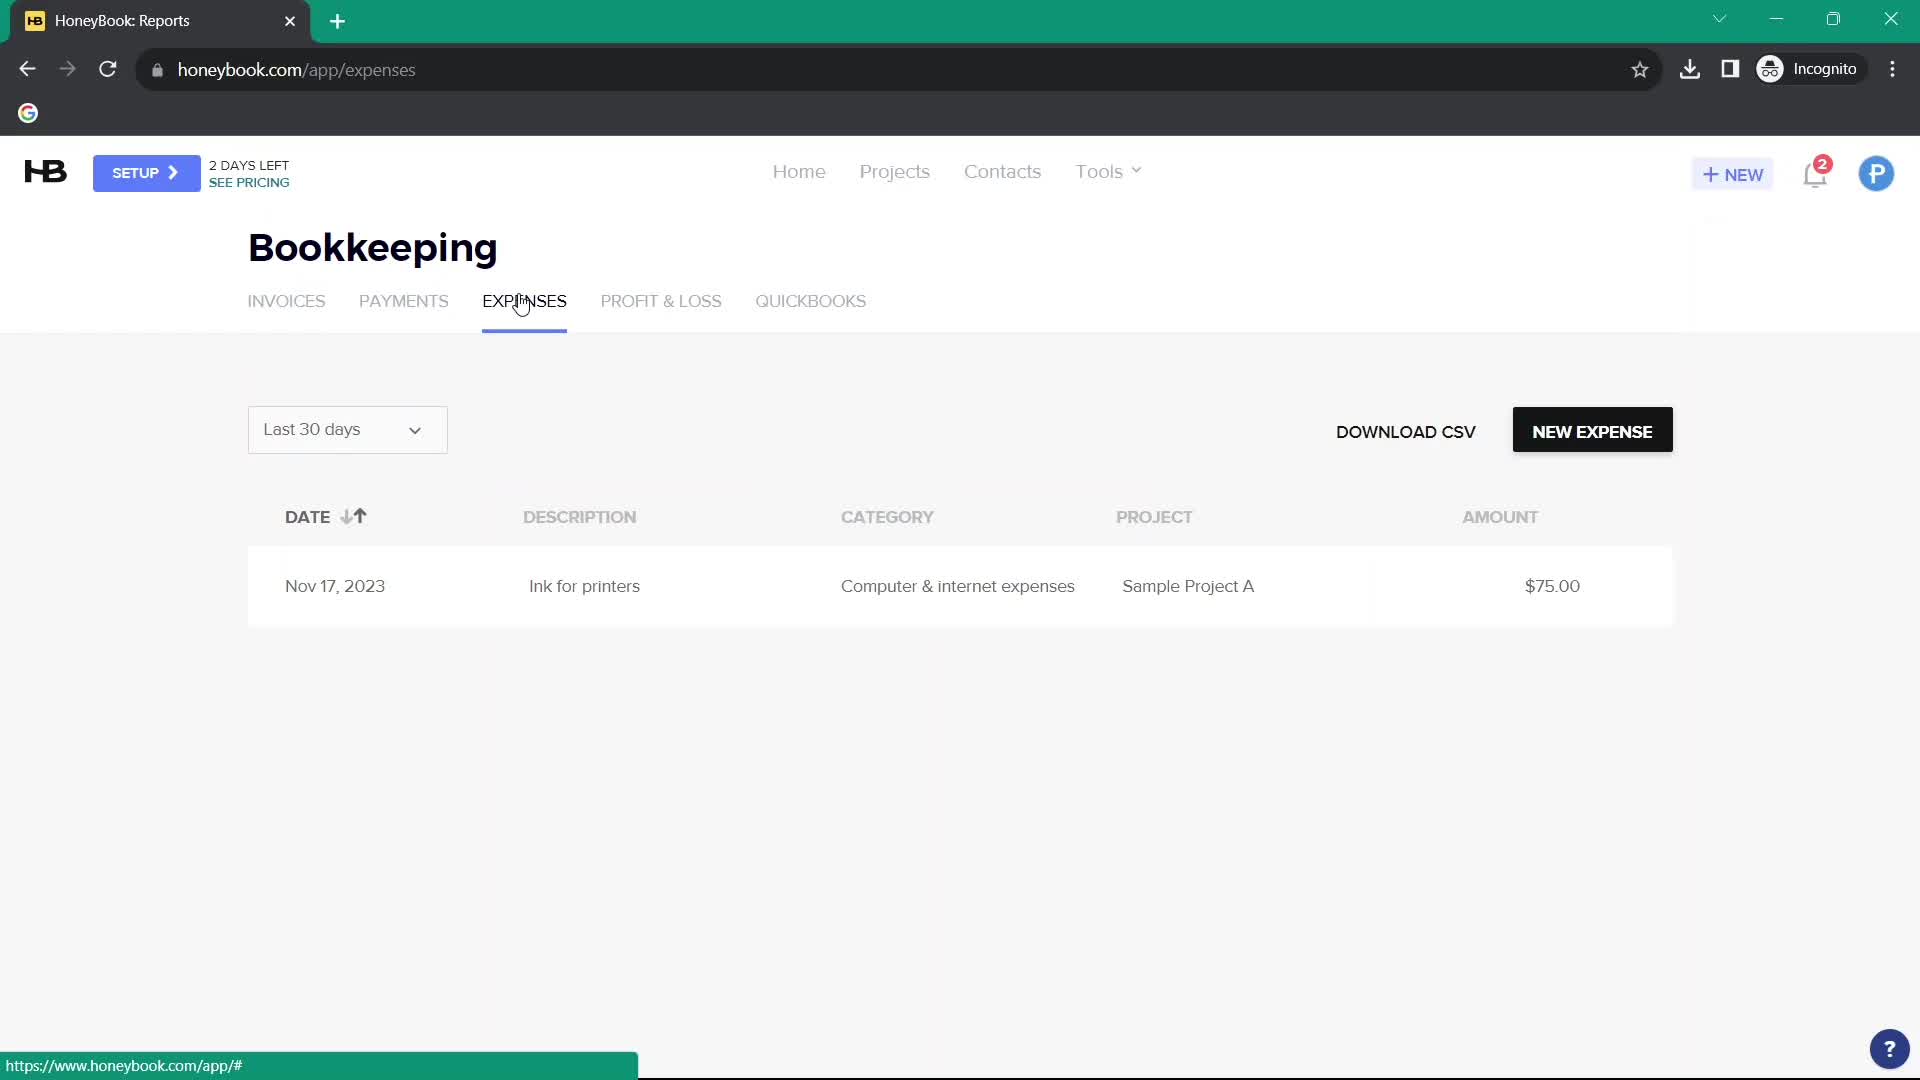Select the Expenses tab
The width and height of the screenshot is (1920, 1080).
coord(524,301)
